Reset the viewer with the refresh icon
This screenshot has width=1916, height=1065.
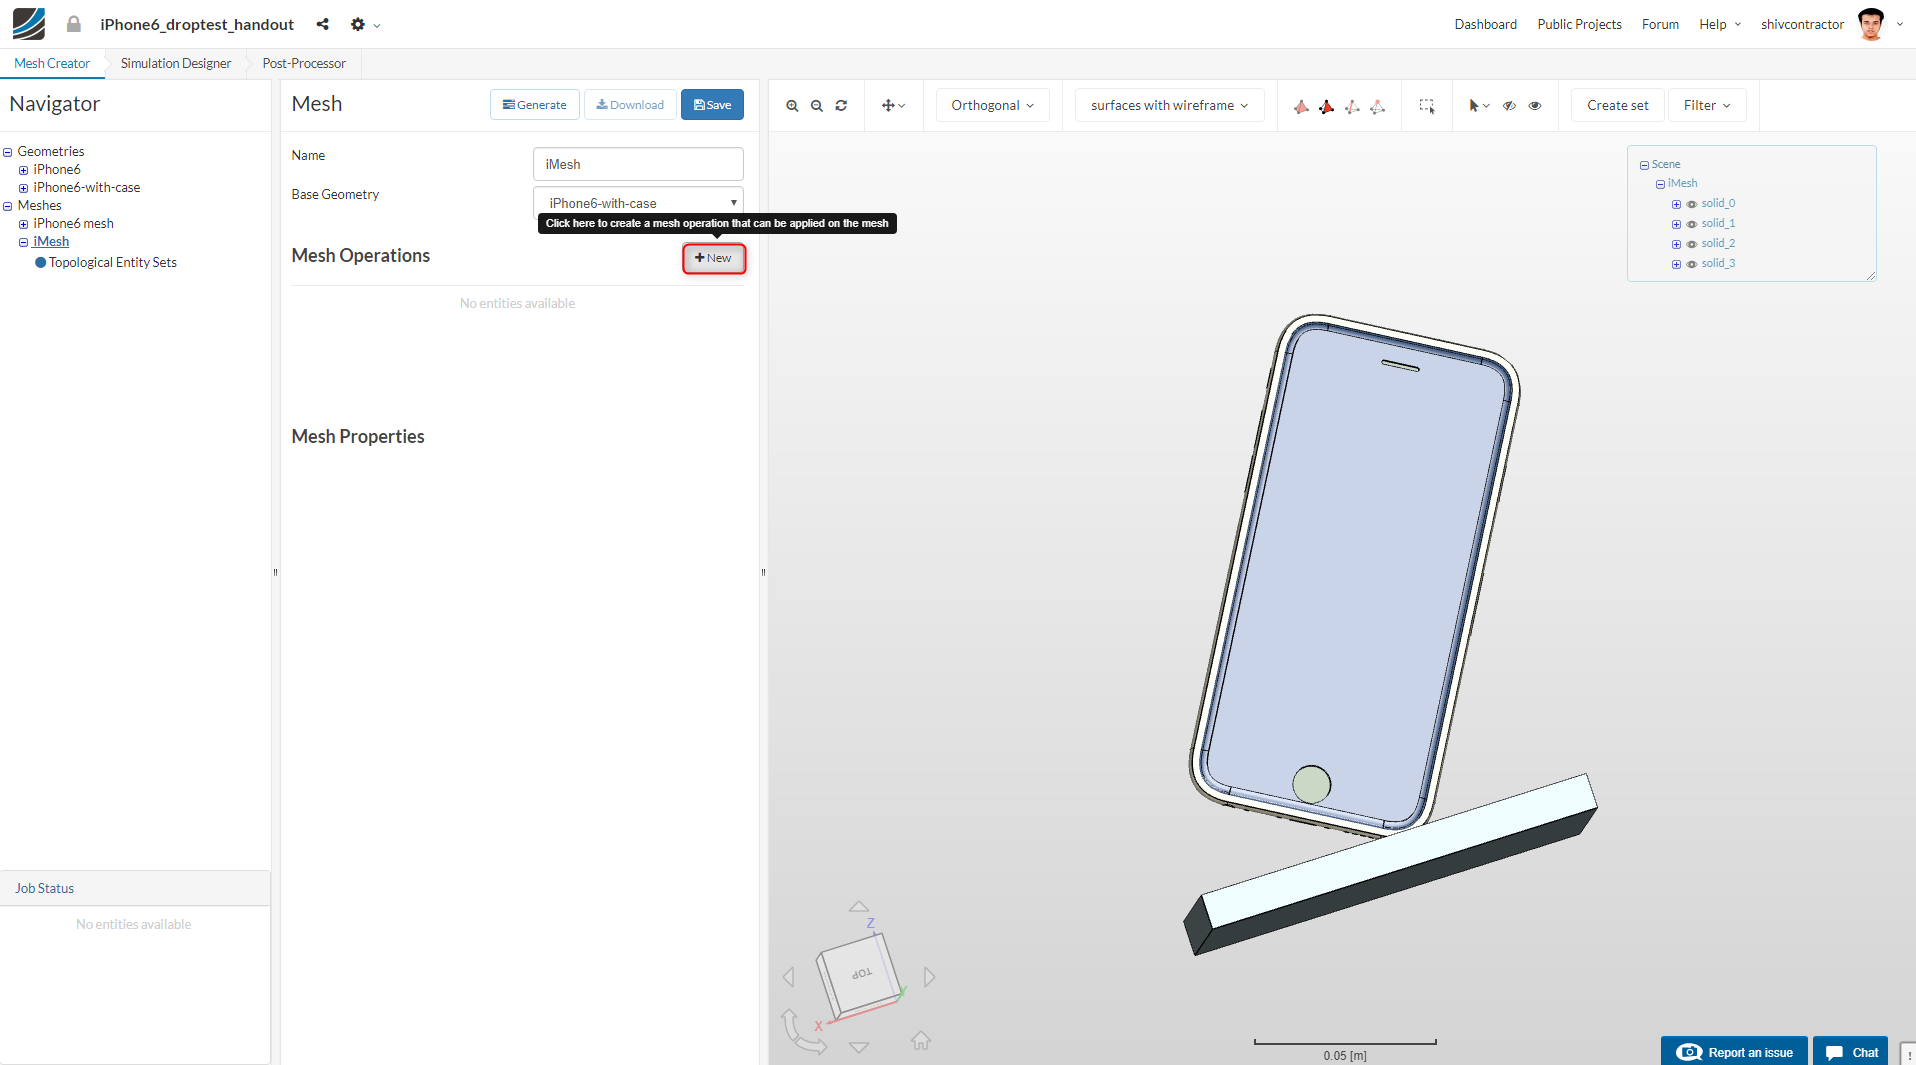point(841,106)
